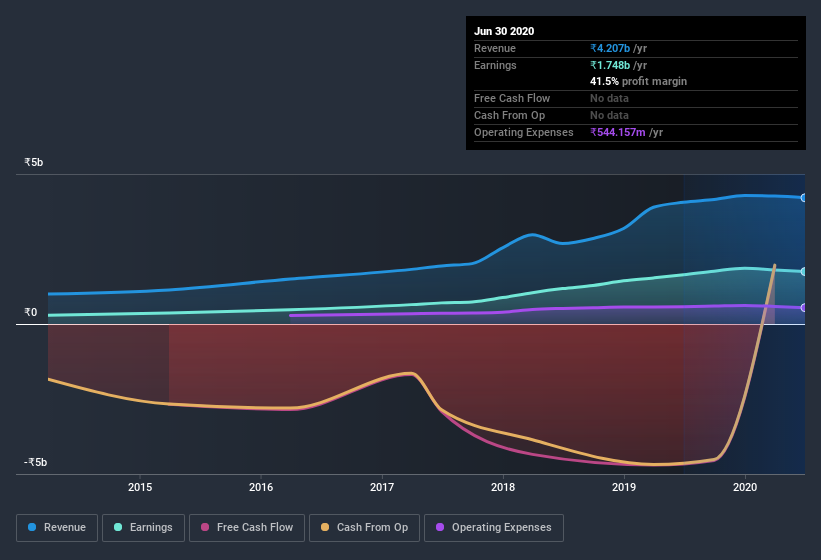Click the ₹4.207b revenue value

pos(610,48)
